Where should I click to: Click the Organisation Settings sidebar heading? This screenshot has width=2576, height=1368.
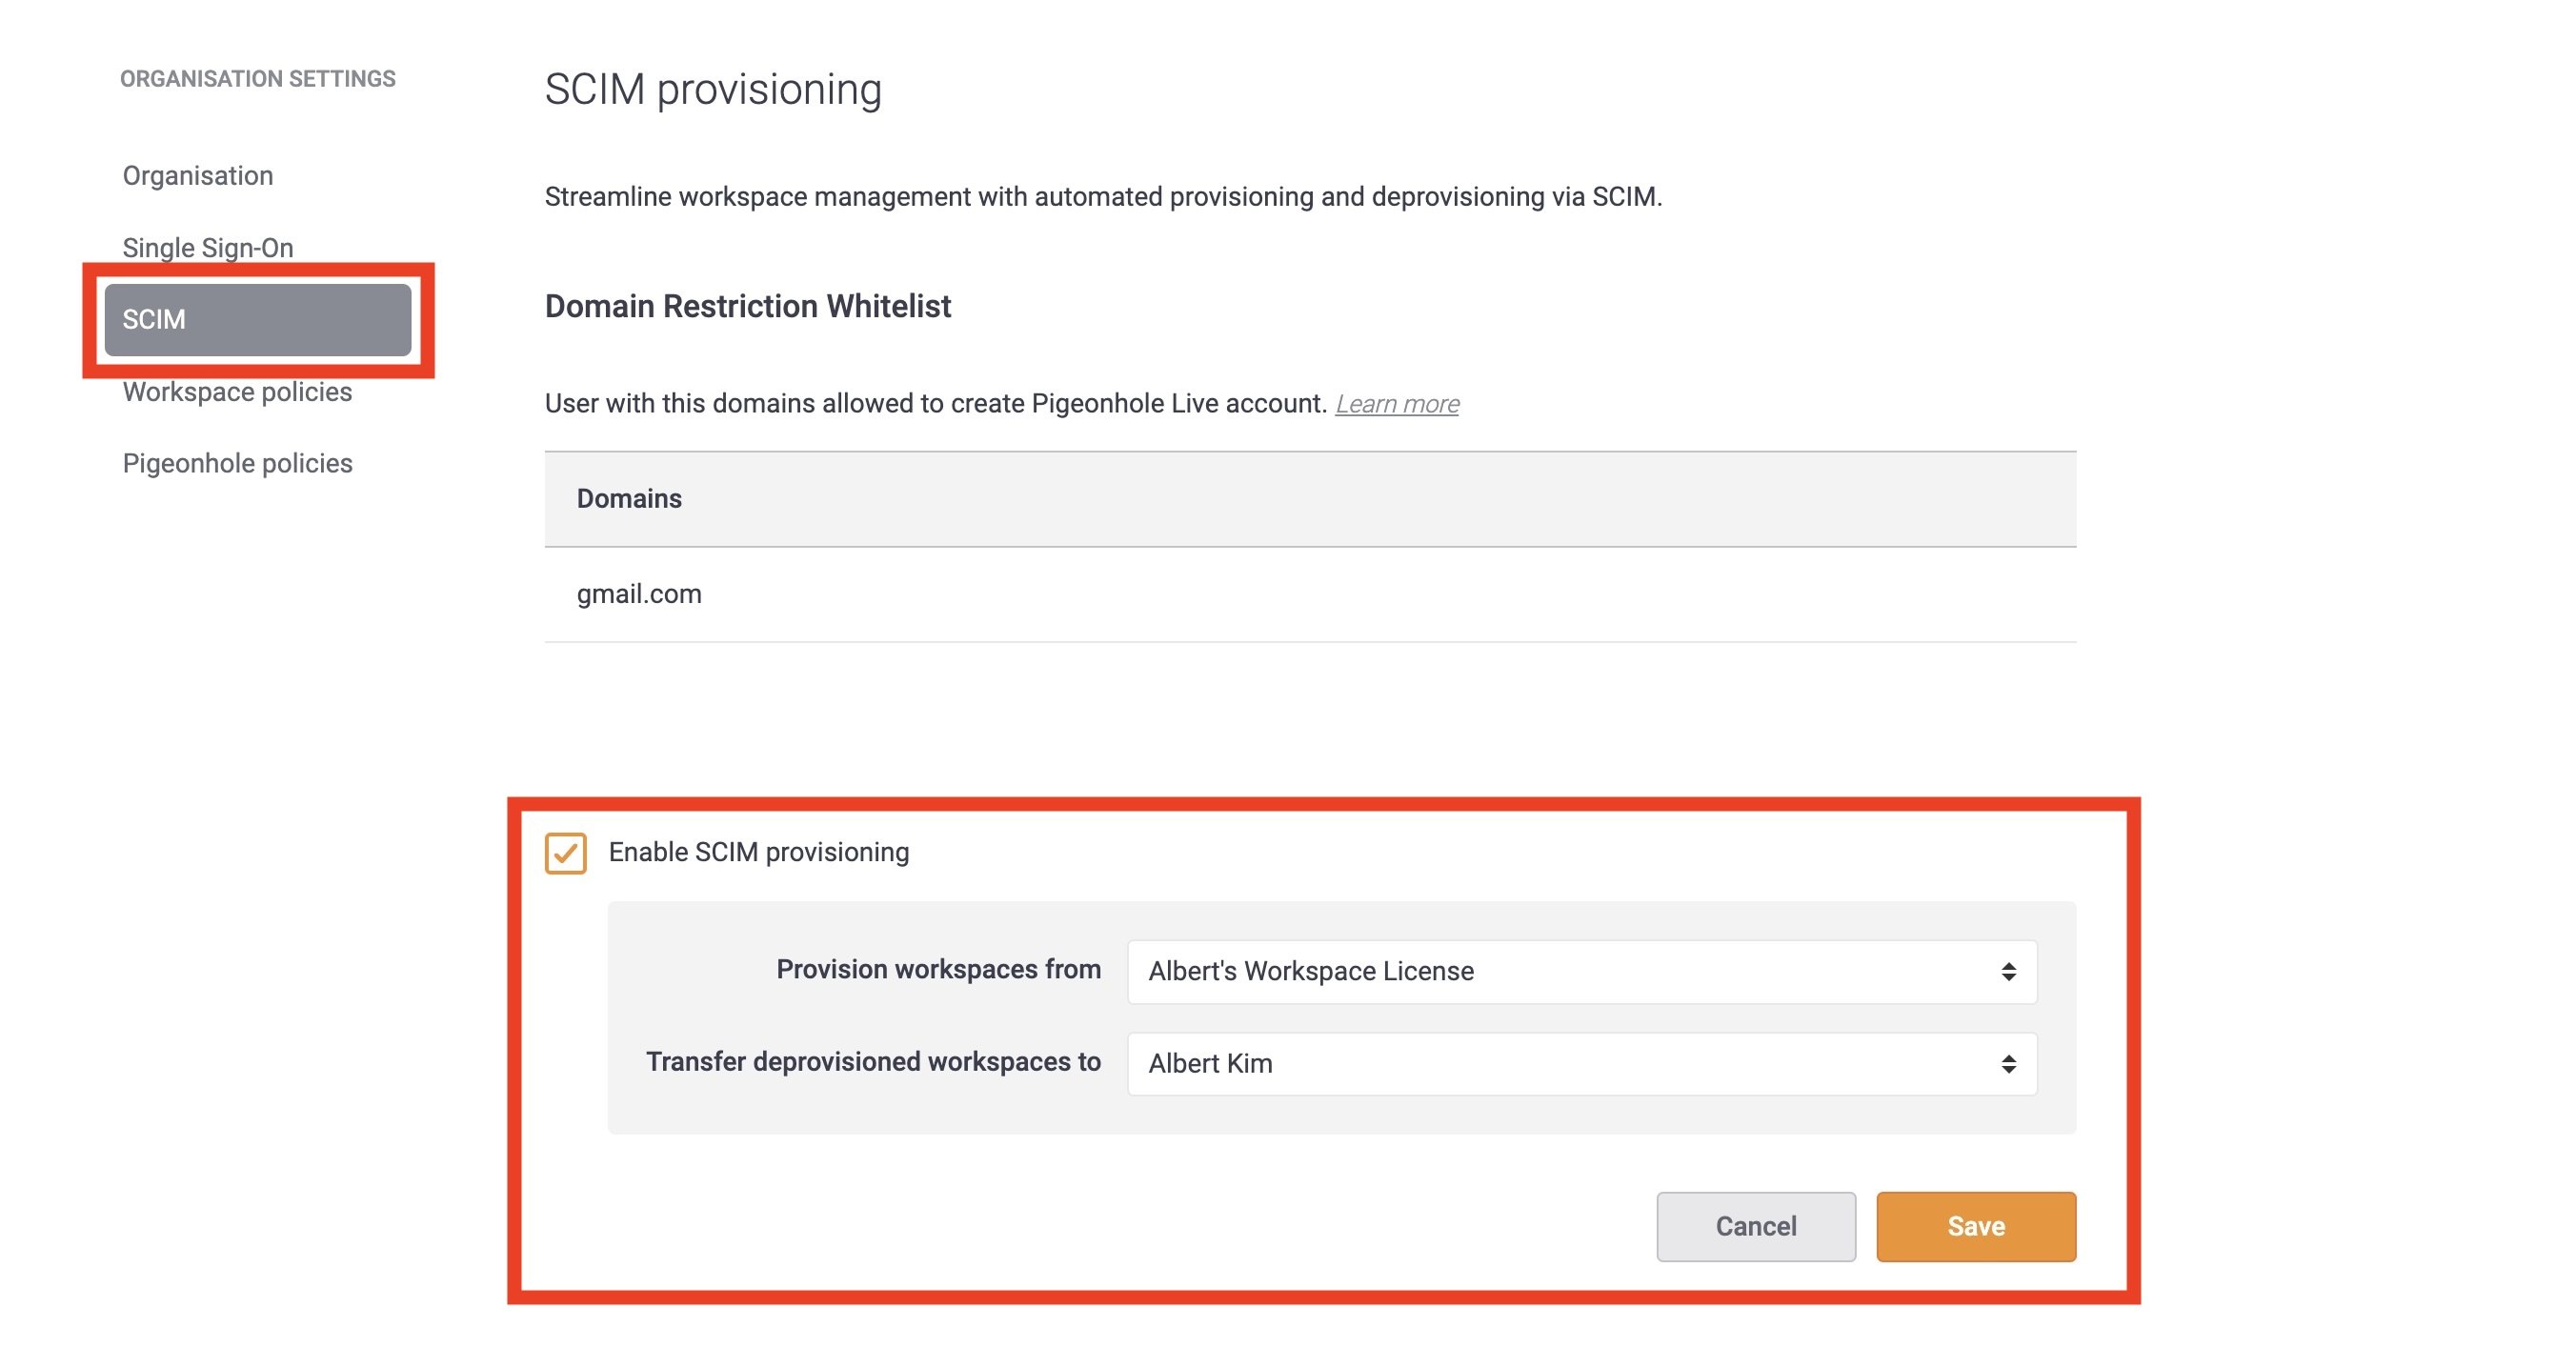[258, 79]
